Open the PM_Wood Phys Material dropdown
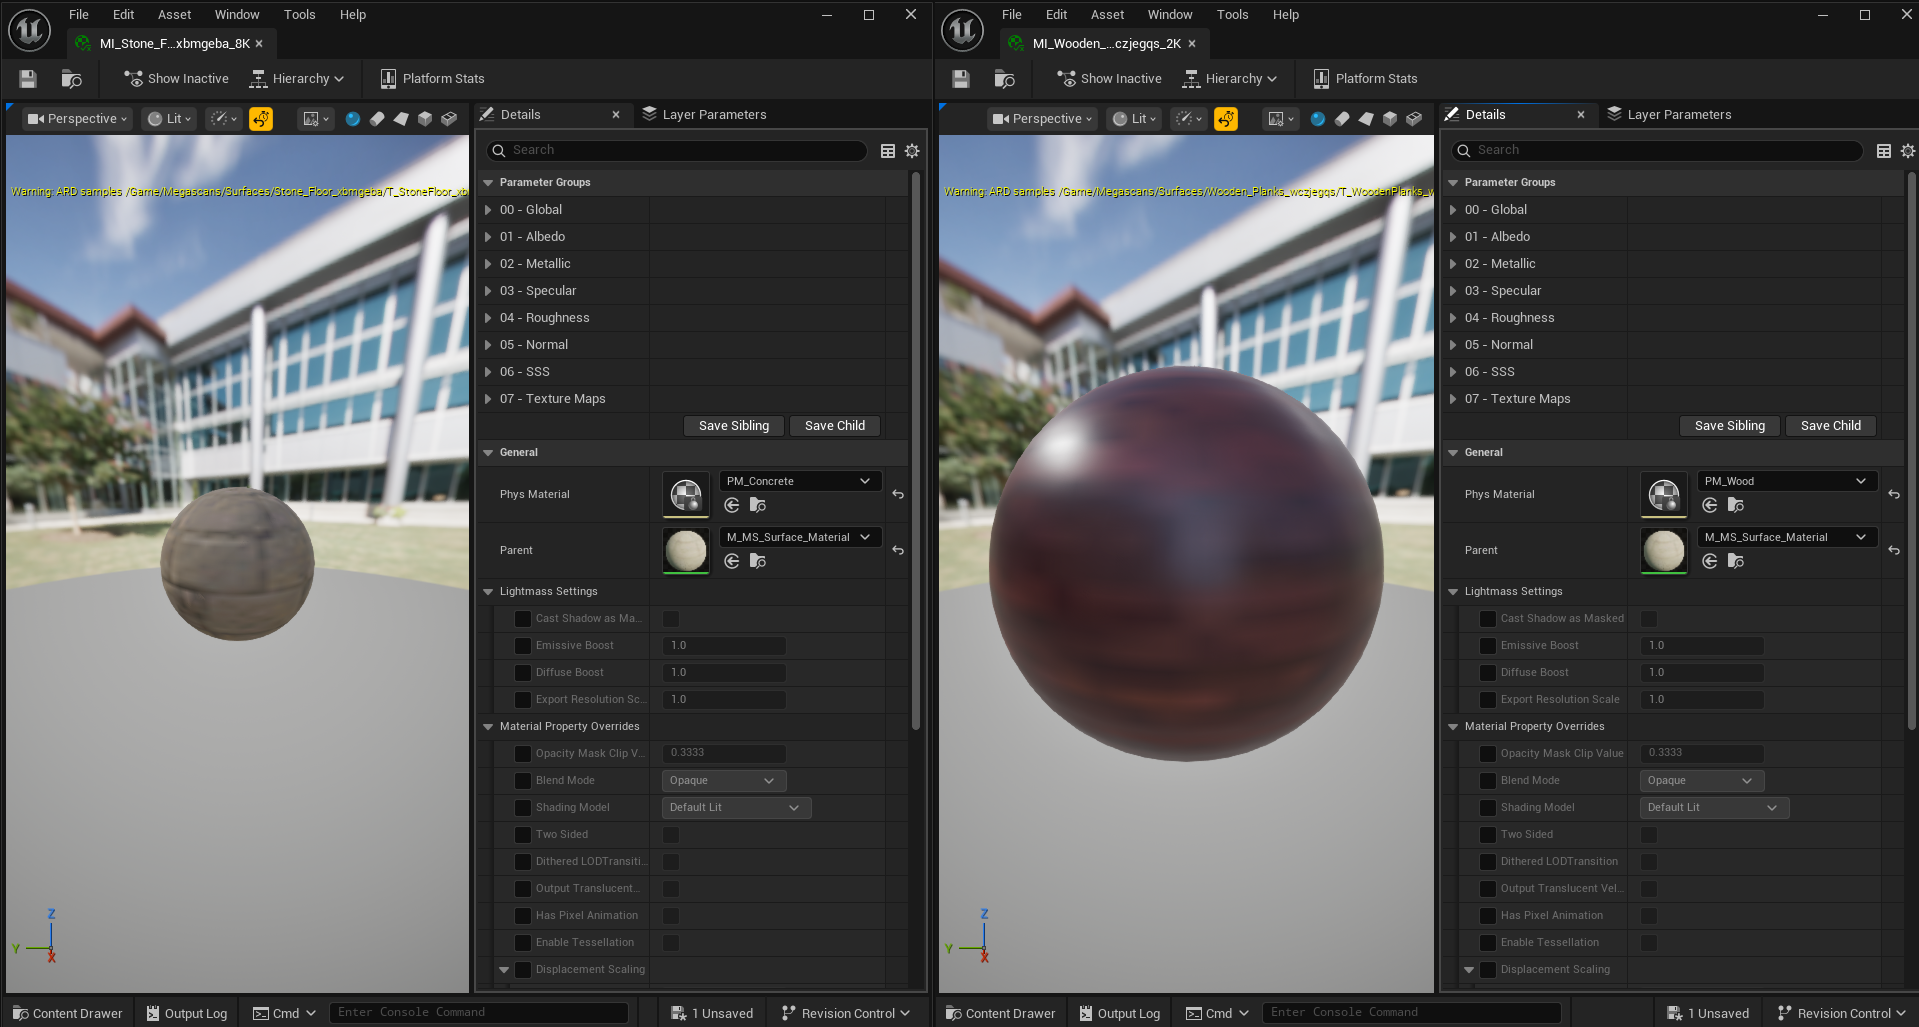Image resolution: width=1919 pixels, height=1027 pixels. [x=1786, y=481]
